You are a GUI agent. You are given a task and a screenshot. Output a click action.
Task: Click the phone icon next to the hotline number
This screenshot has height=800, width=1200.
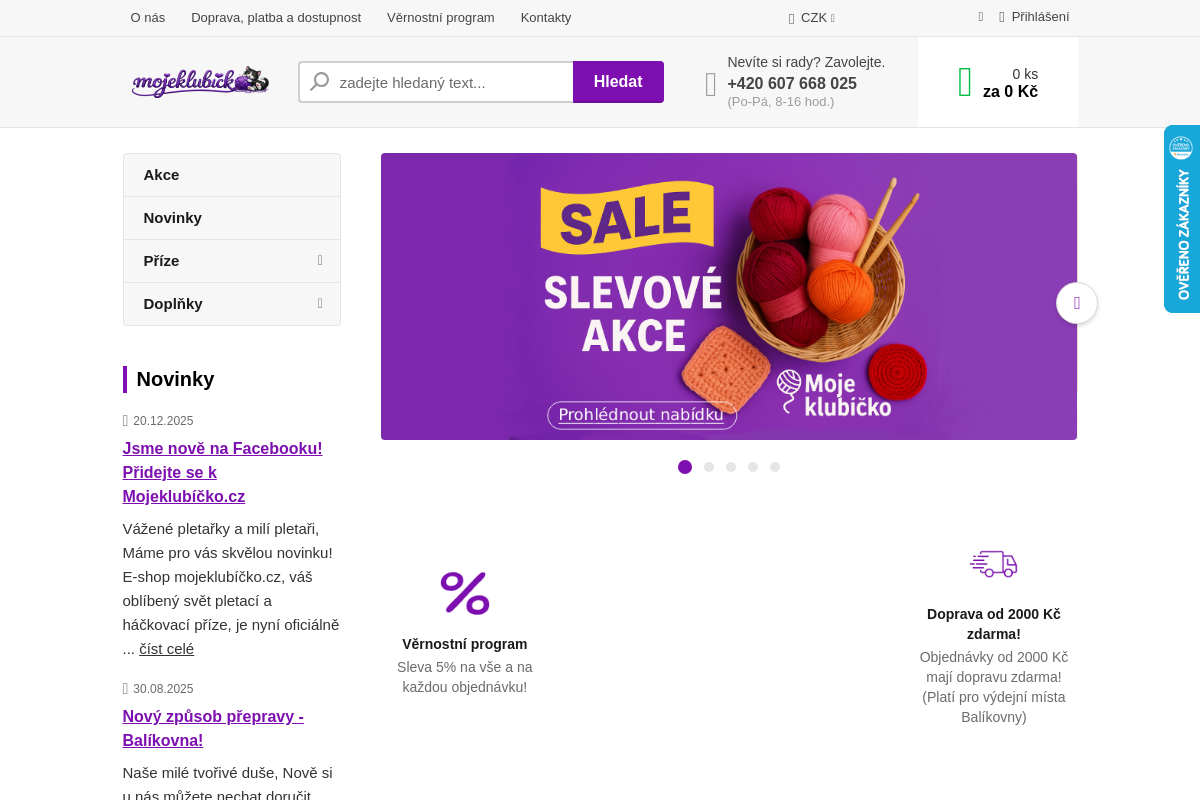710,84
